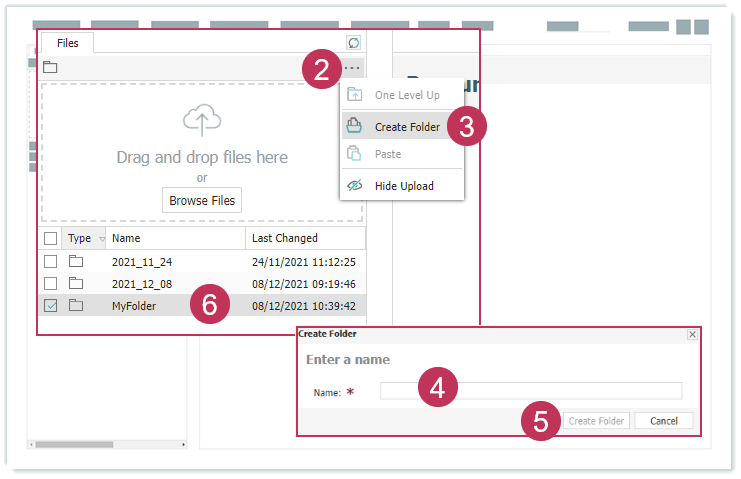This screenshot has height=479, width=741.
Task: Click the root folder icon in toolbar
Action: coord(50,68)
